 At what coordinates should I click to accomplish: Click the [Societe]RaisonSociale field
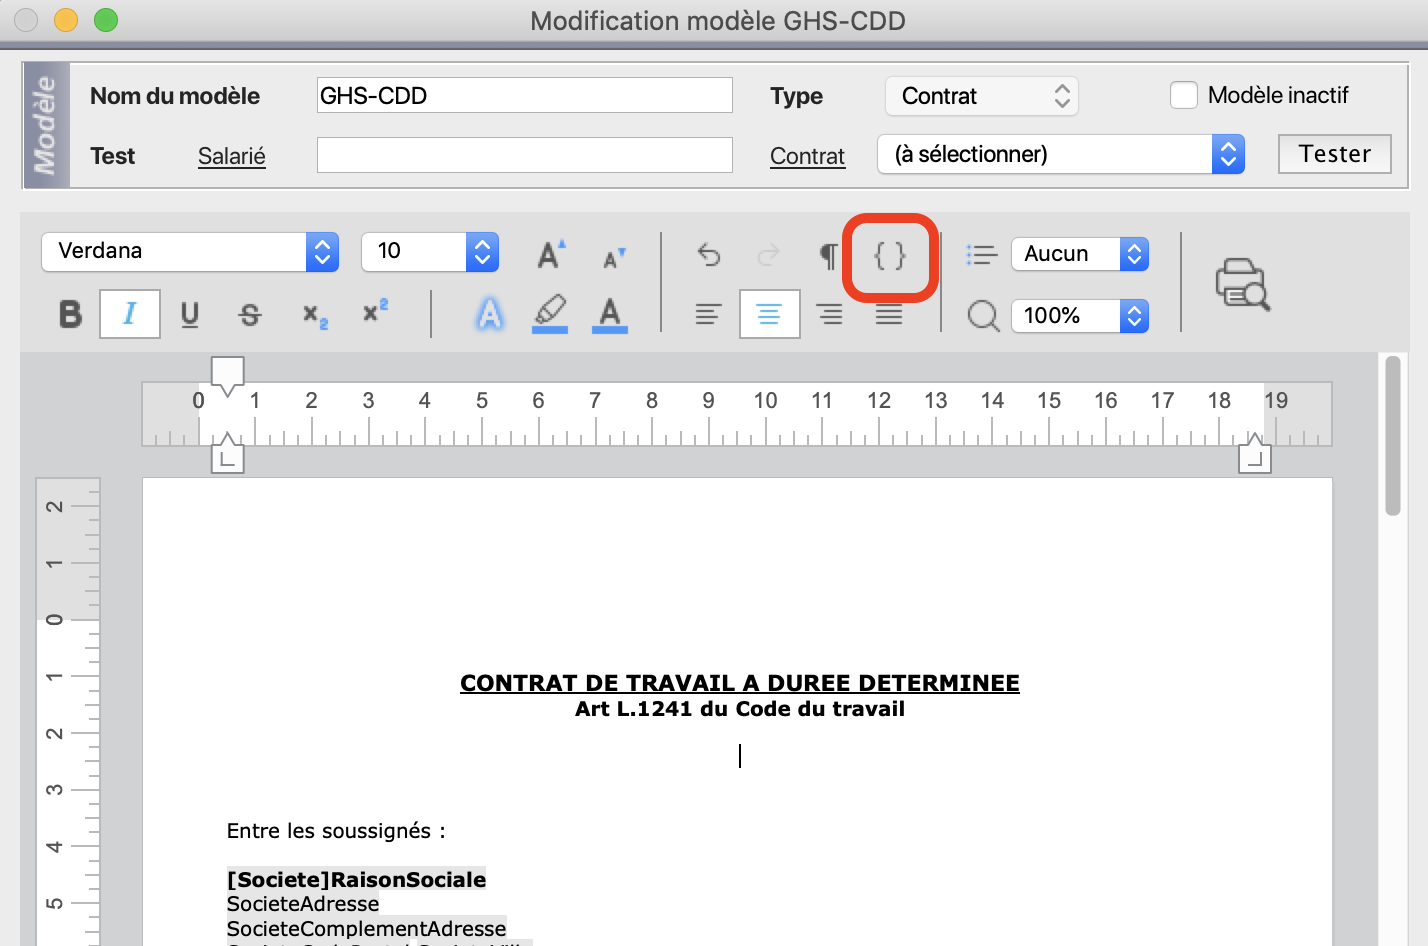357,880
